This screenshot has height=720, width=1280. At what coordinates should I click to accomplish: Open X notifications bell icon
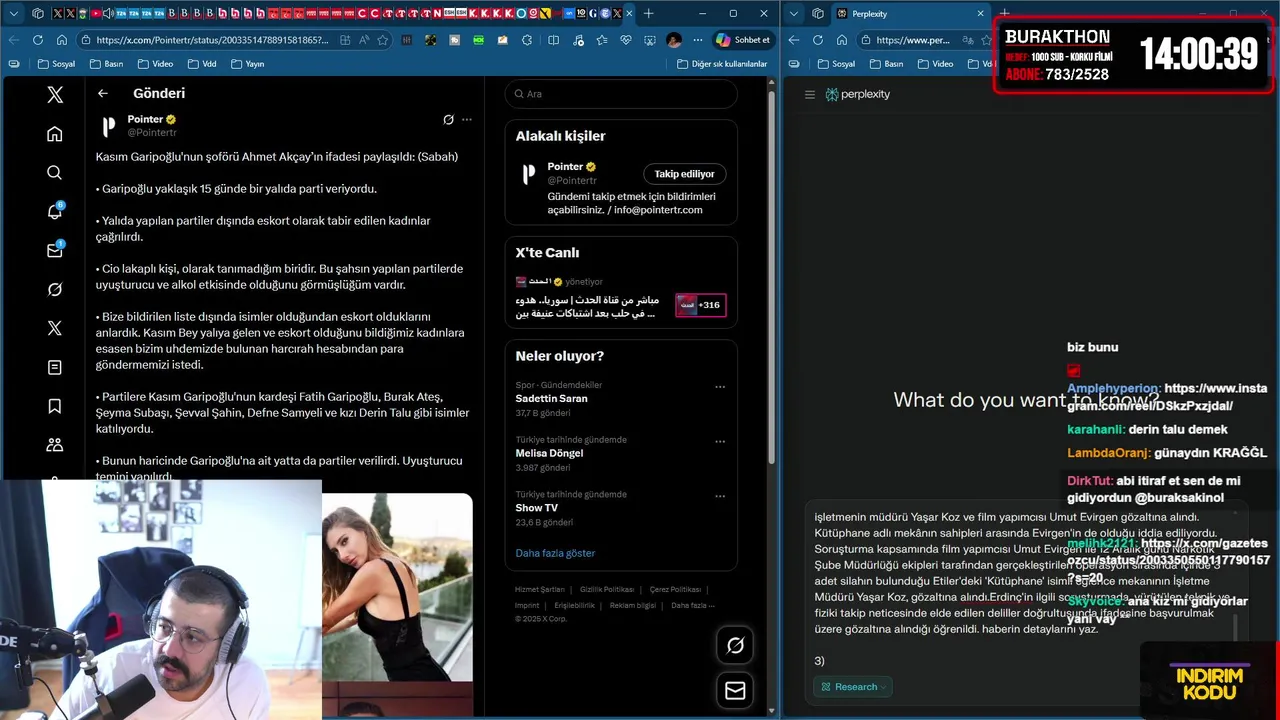tap(55, 211)
